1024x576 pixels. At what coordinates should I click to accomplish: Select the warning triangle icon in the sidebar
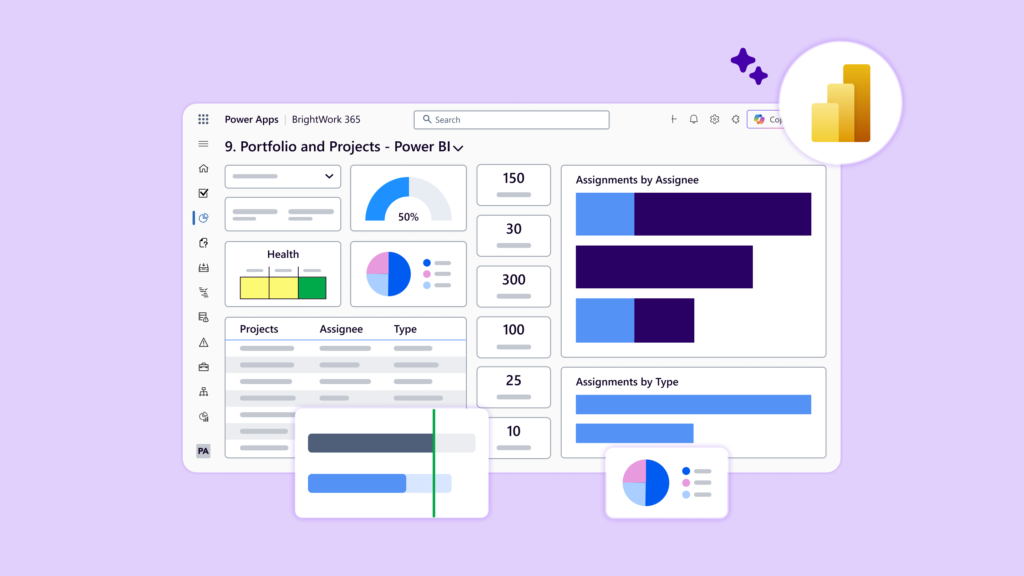203,344
